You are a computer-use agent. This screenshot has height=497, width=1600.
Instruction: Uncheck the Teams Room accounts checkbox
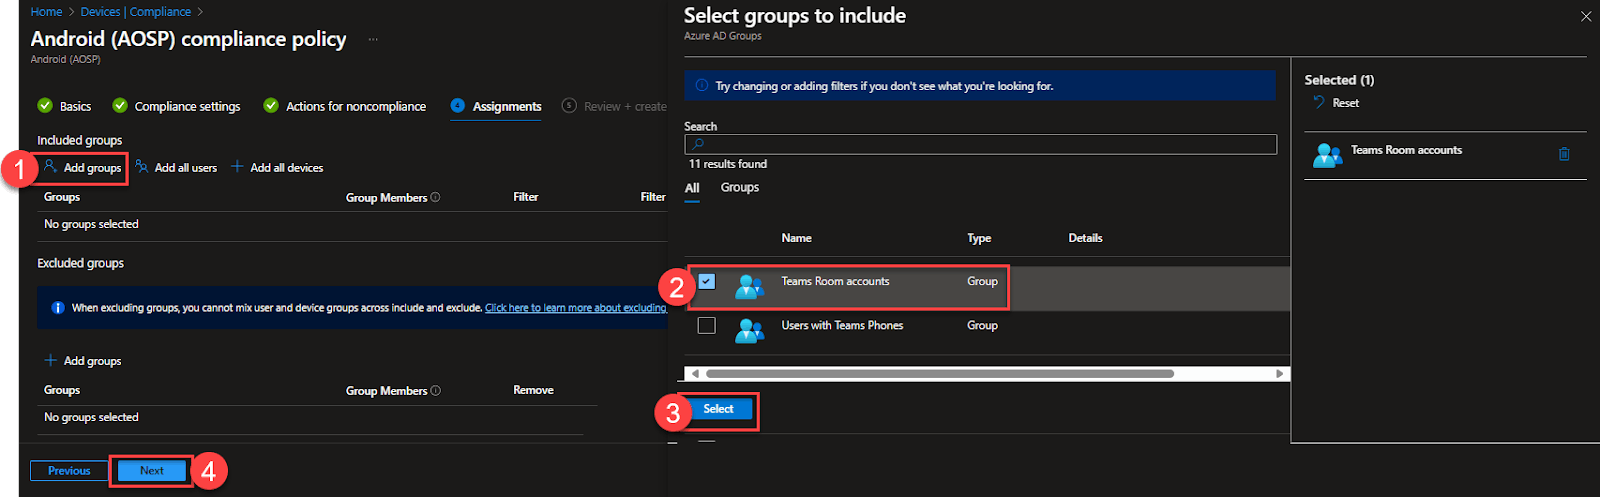[x=707, y=282]
